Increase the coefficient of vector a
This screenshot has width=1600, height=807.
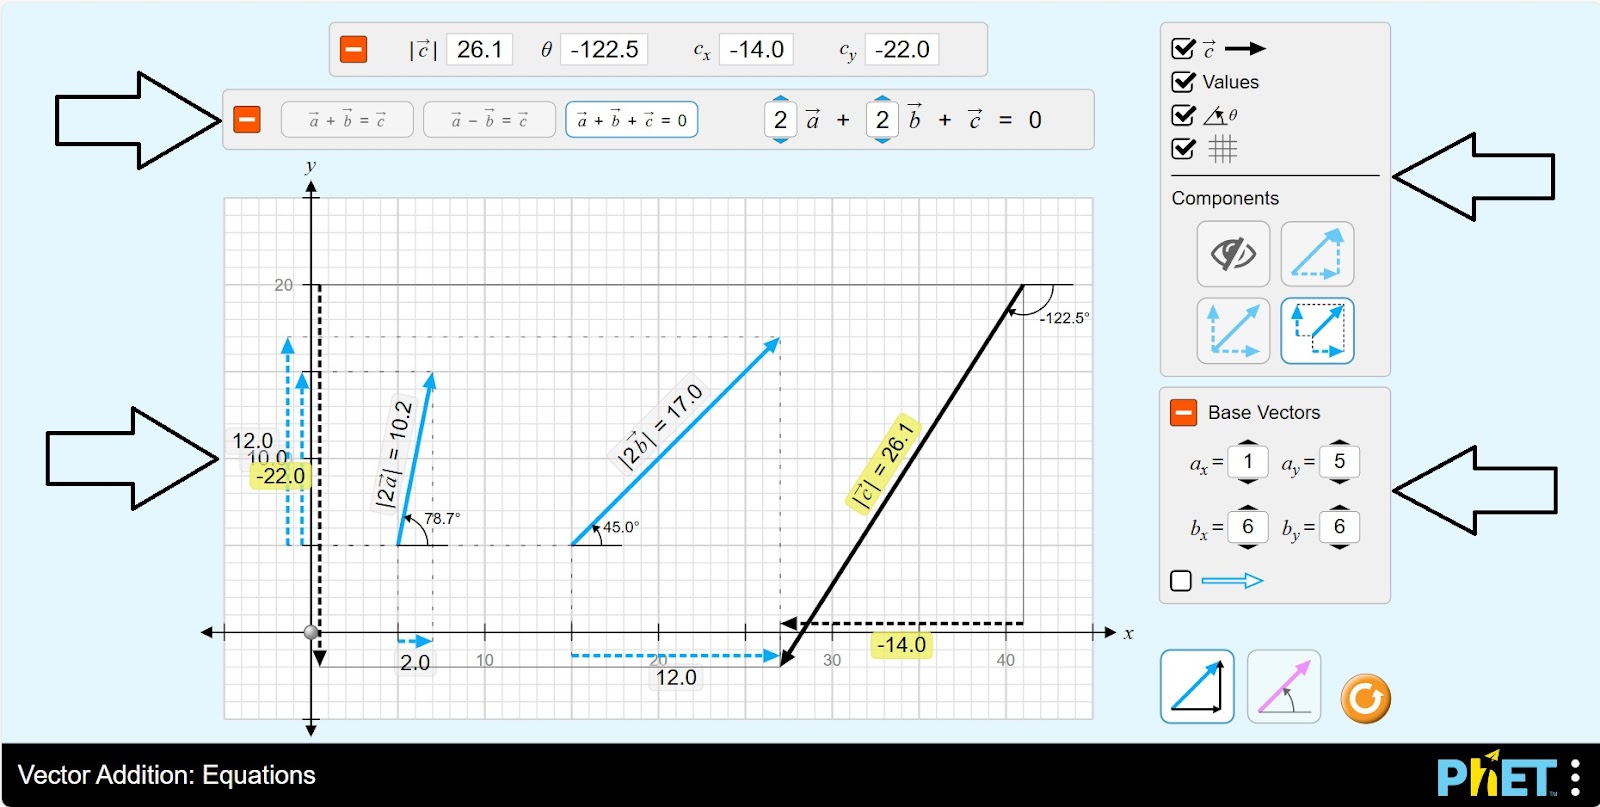coord(781,100)
